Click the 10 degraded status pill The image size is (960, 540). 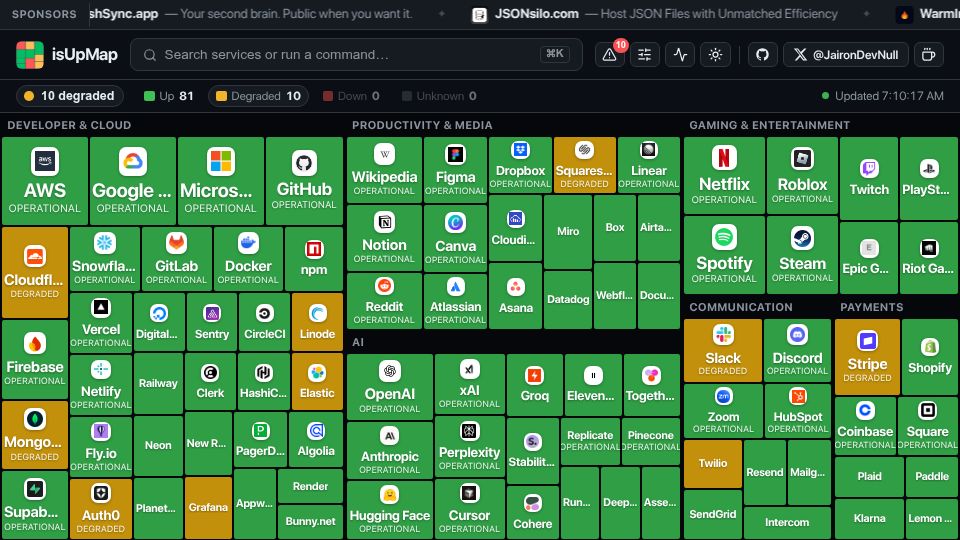[x=69, y=96]
